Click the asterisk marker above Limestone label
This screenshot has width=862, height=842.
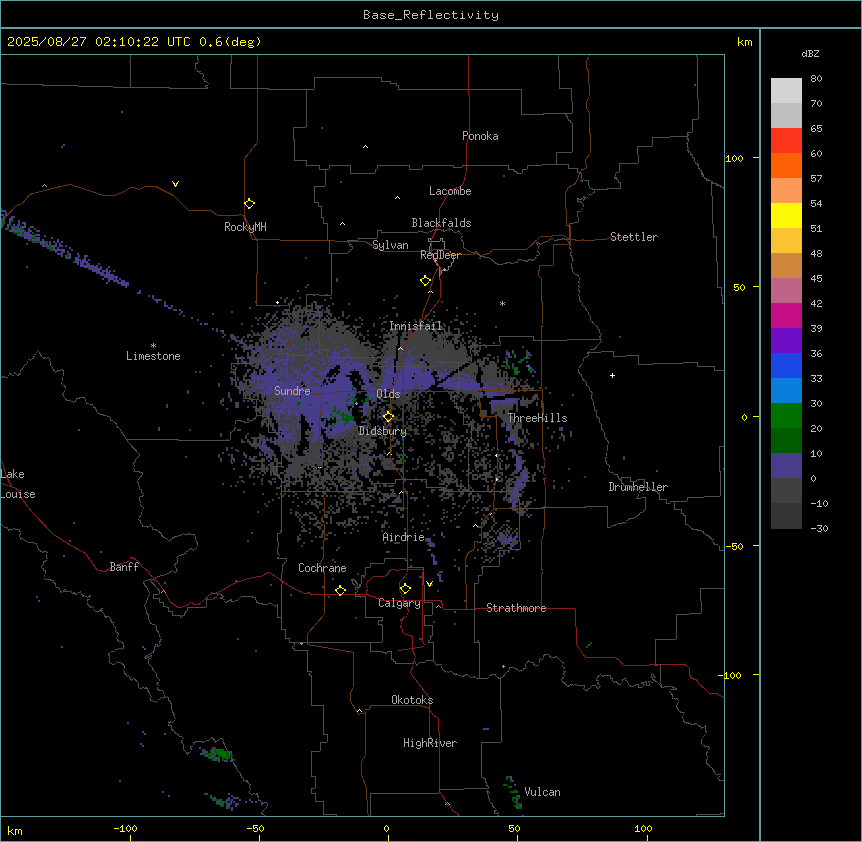(153, 346)
